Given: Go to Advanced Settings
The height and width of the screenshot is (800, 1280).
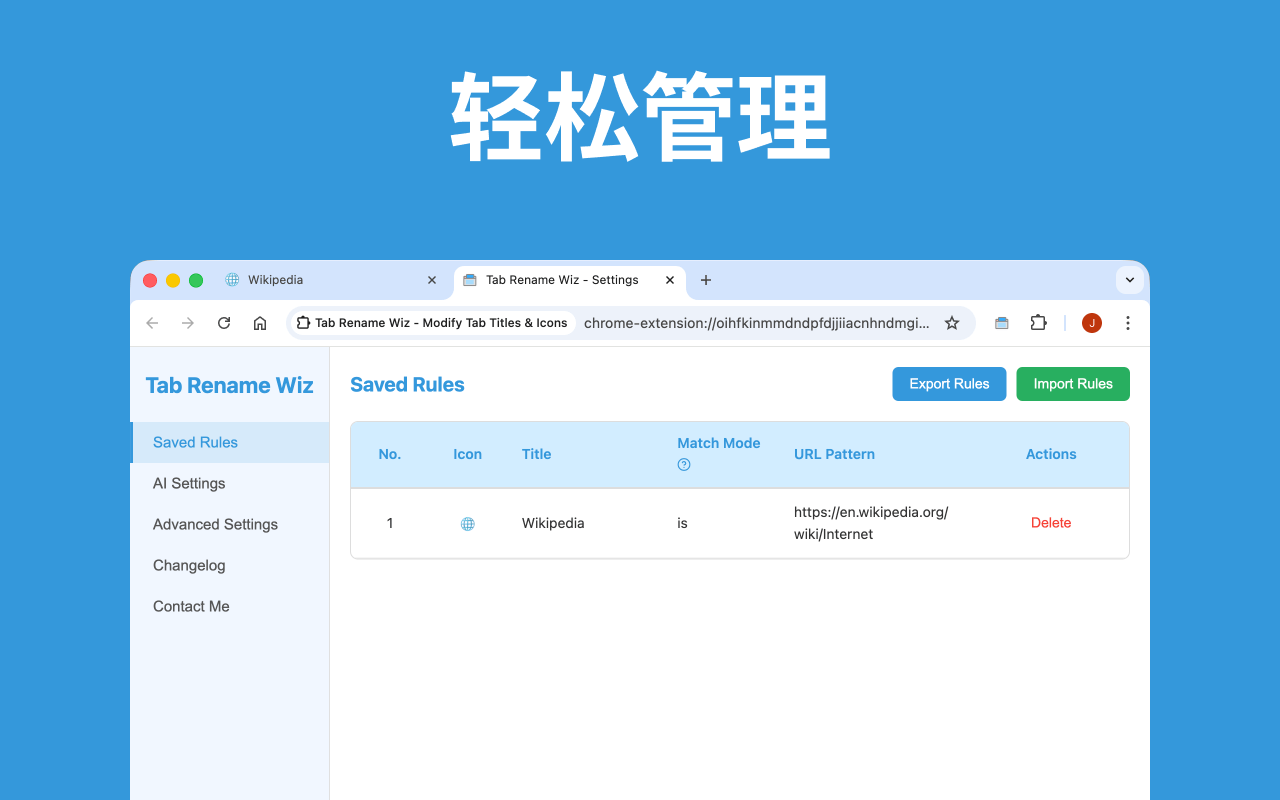Looking at the screenshot, I should pos(215,524).
